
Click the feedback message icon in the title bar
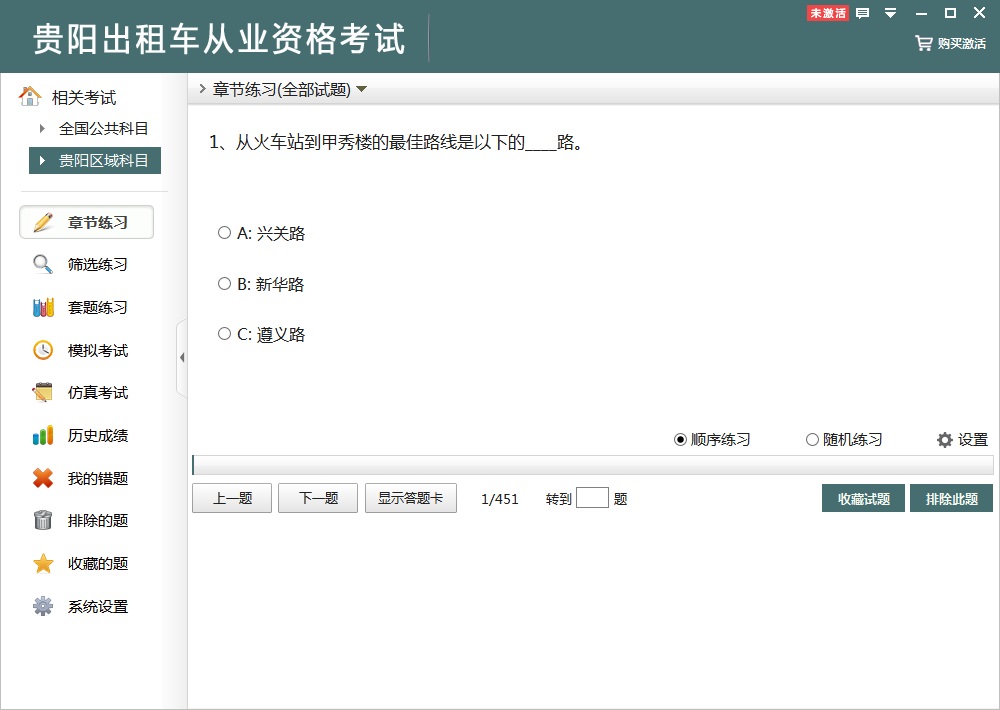pos(862,13)
